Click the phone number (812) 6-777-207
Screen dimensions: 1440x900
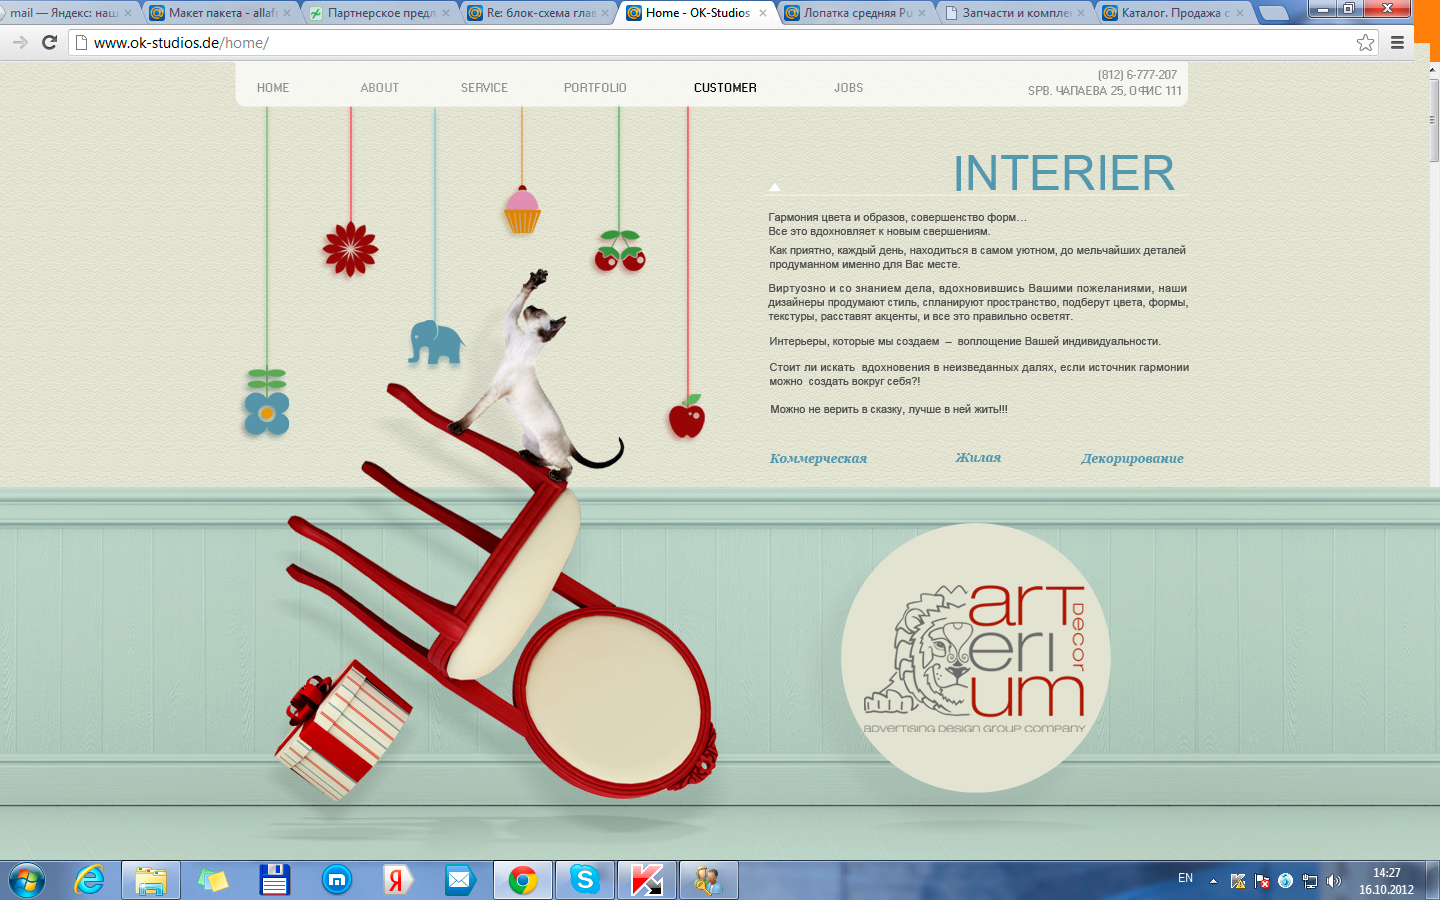coord(1137,75)
